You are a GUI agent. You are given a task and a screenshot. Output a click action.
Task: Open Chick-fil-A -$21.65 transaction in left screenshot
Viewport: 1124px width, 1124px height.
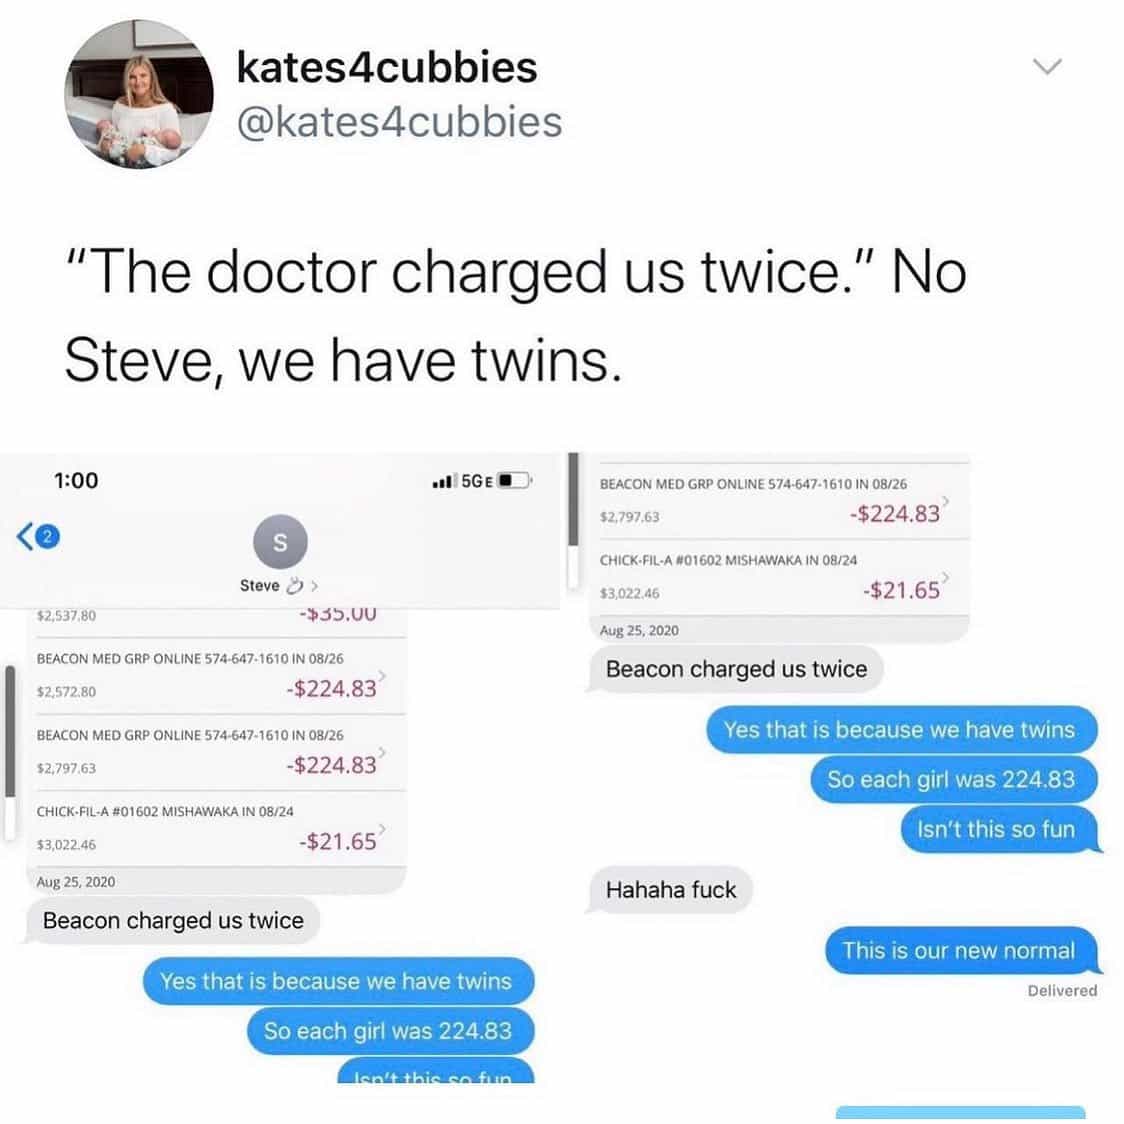216,829
